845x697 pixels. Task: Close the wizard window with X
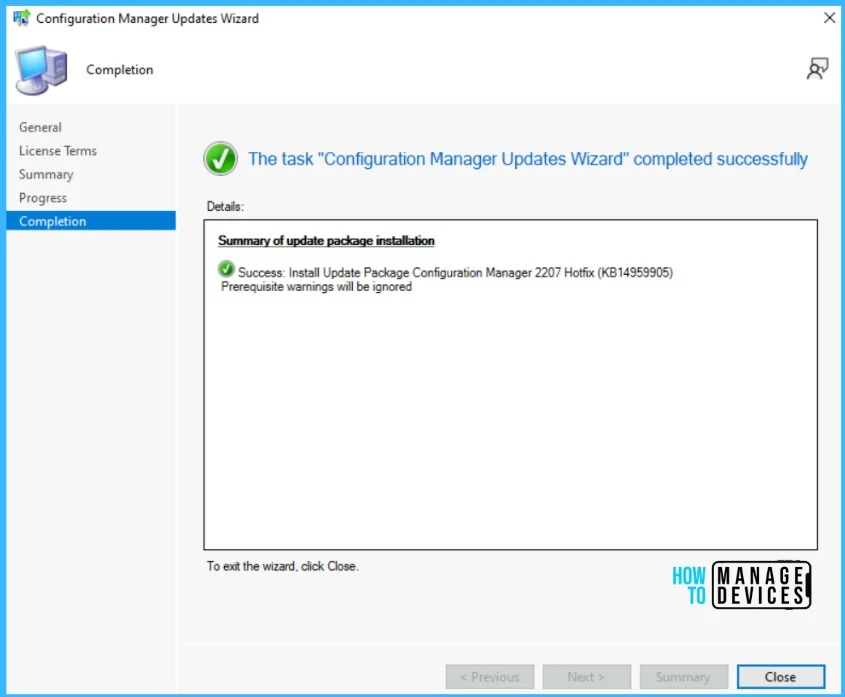tap(829, 18)
